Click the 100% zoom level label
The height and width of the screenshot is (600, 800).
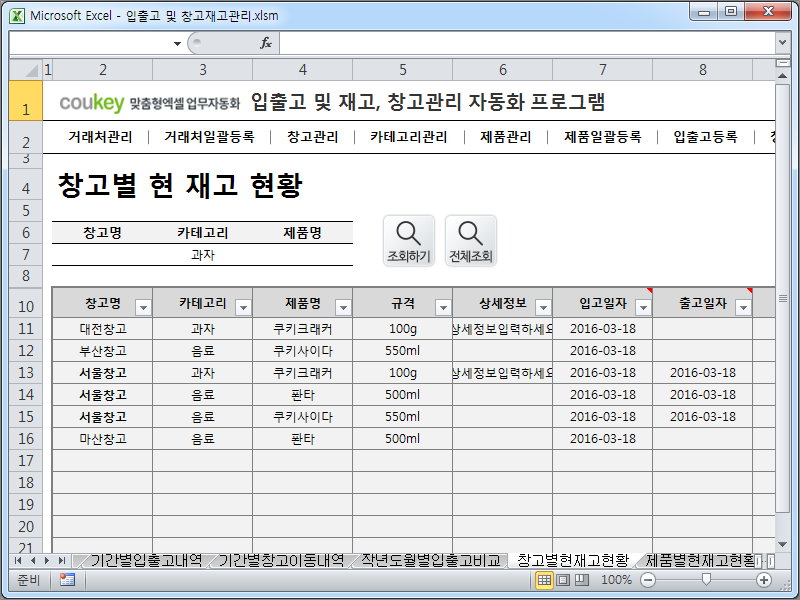click(616, 580)
